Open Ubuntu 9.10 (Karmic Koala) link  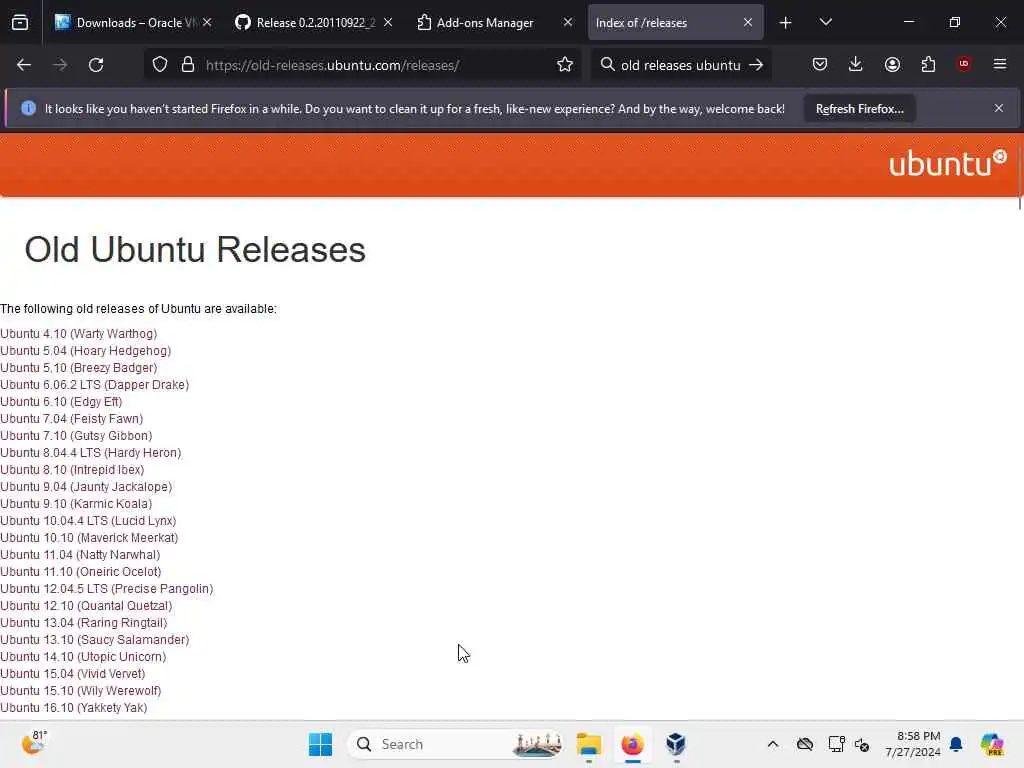76,504
